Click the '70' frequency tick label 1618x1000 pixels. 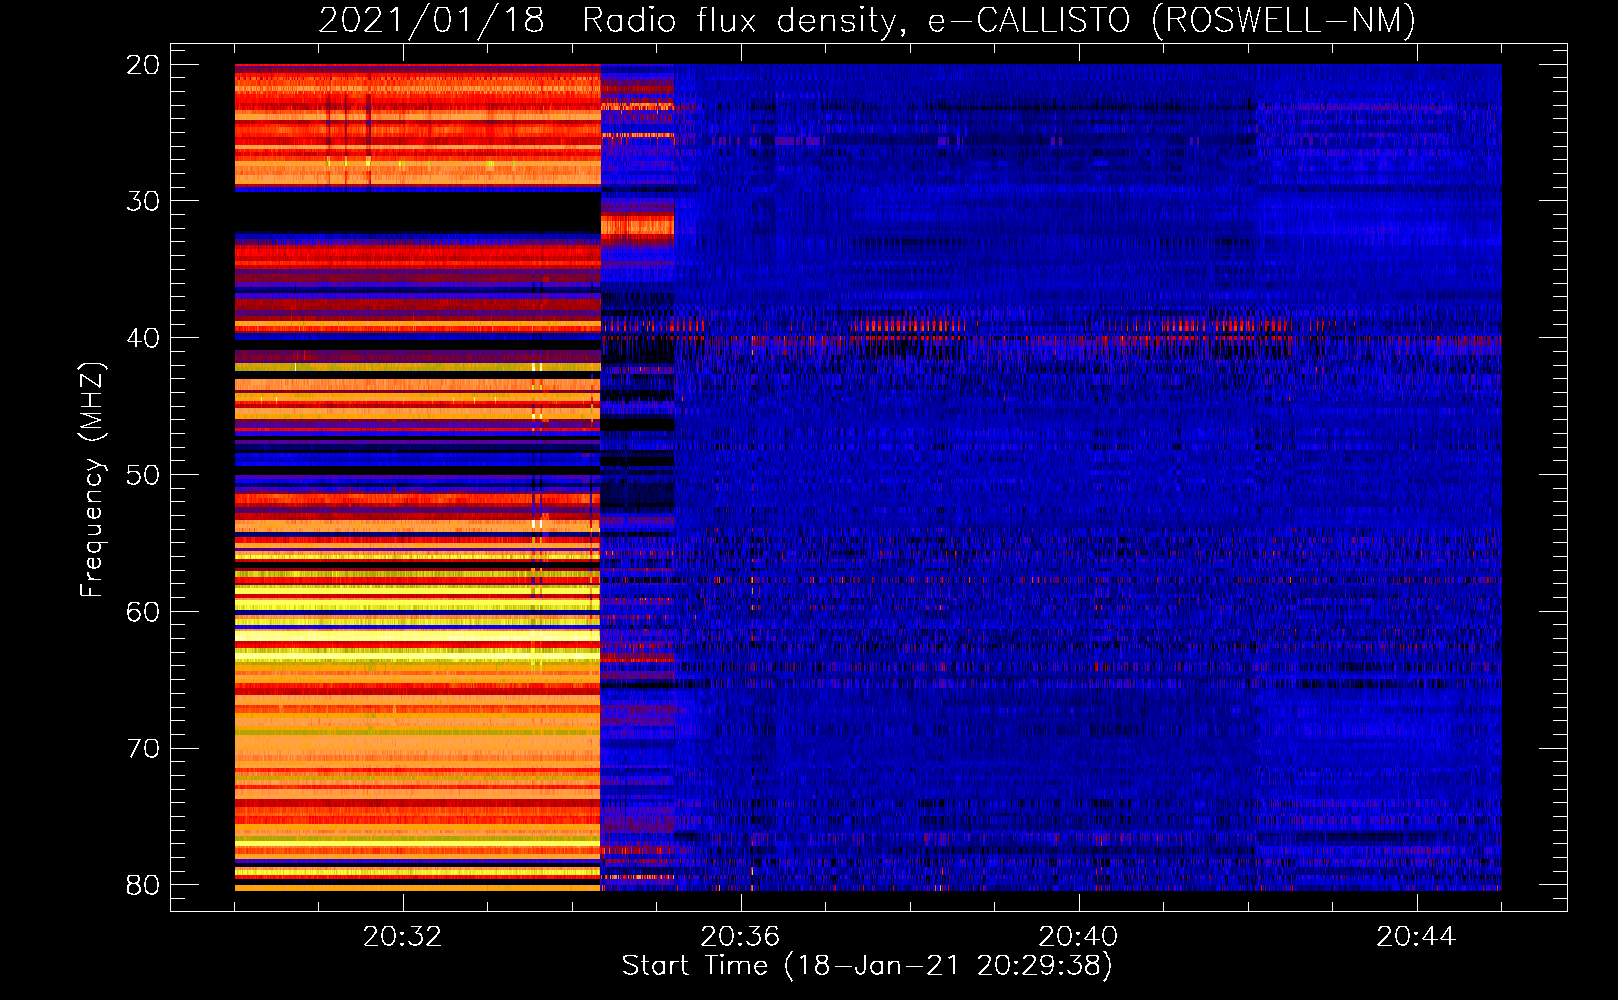(143, 749)
